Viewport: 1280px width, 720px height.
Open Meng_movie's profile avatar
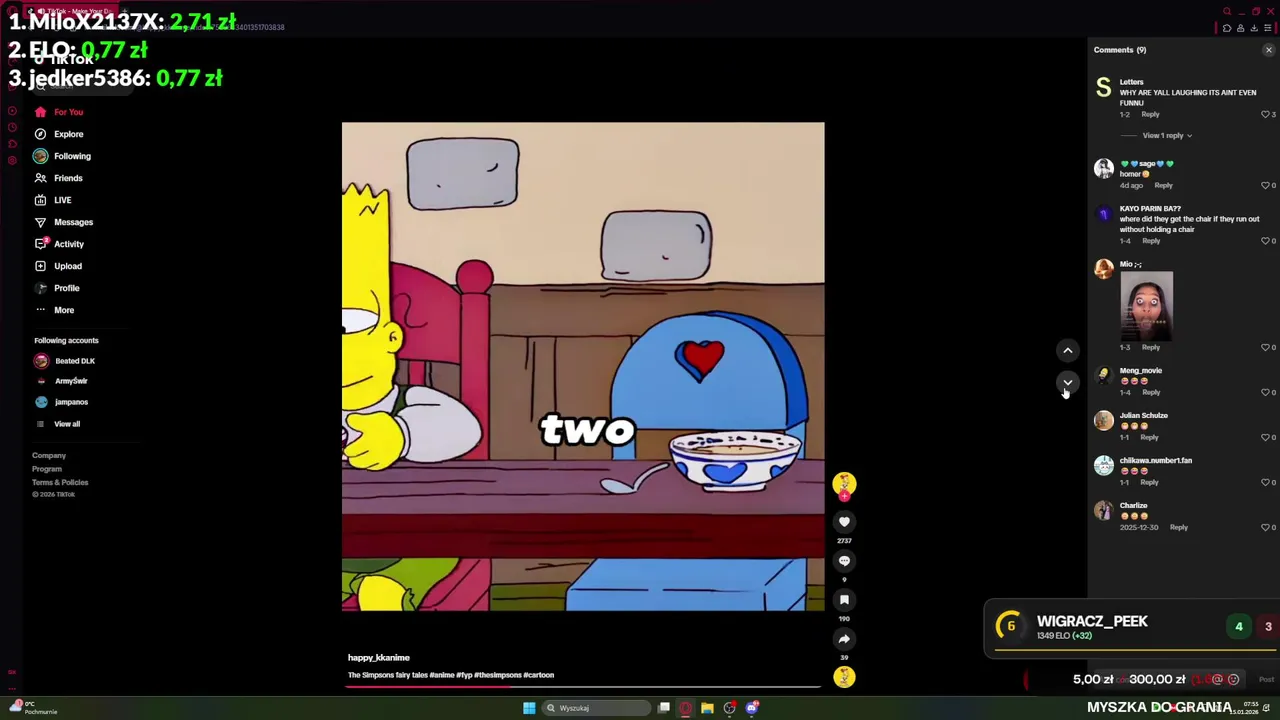tap(1103, 376)
